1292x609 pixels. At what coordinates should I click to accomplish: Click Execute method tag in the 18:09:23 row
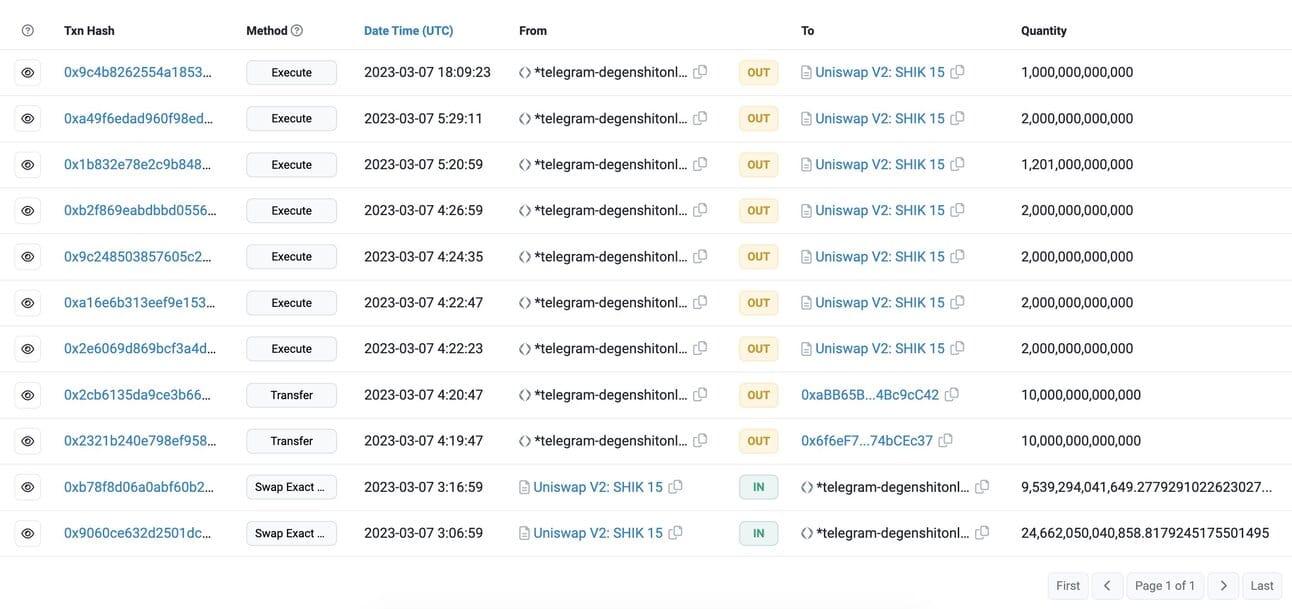[x=292, y=72]
